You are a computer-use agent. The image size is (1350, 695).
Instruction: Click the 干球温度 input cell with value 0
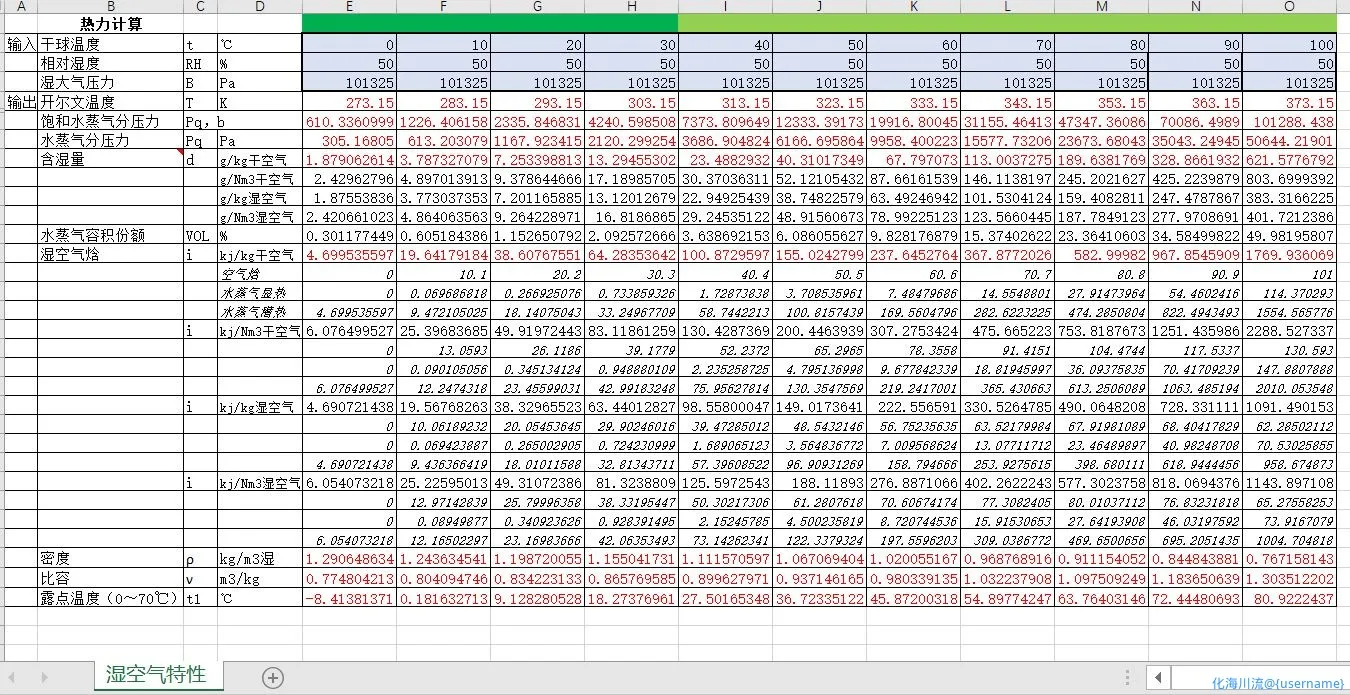coord(348,44)
